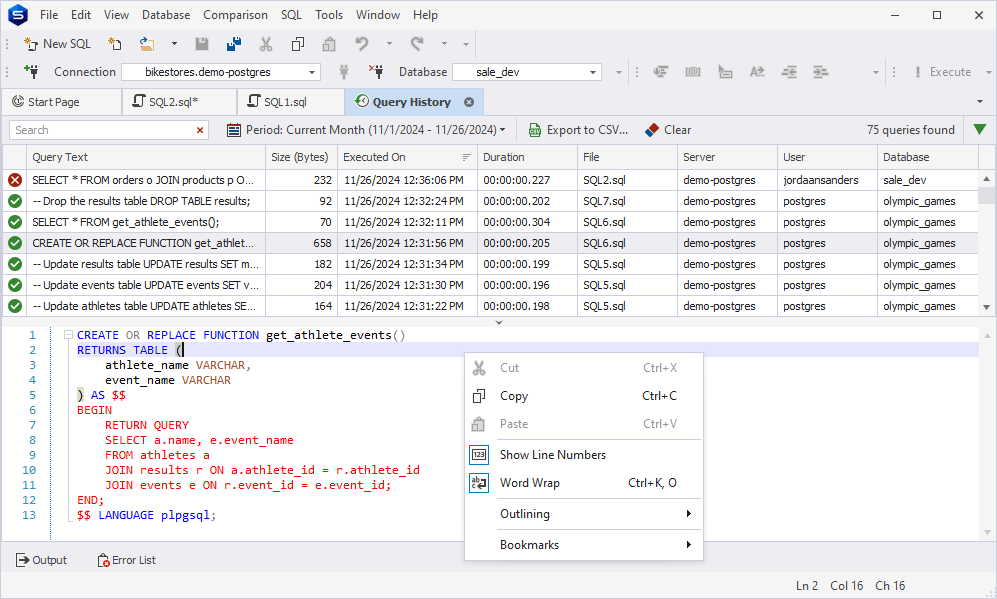Collapse the code outlining toggle at line 1
Screen dimensions: 997x599
pos(68,334)
